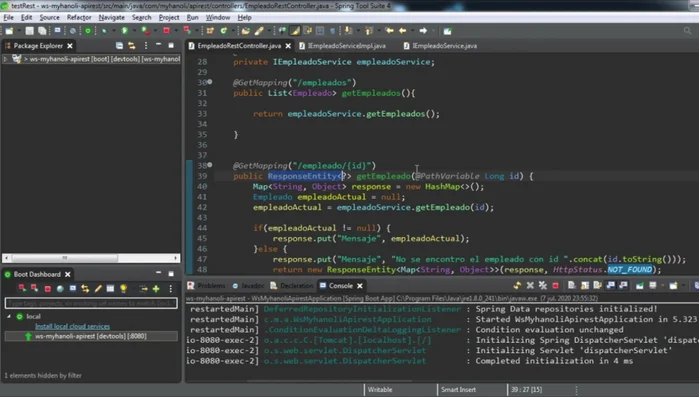
Task: Close the Boot Dashboard tab
Action: pyautogui.click(x=68, y=274)
